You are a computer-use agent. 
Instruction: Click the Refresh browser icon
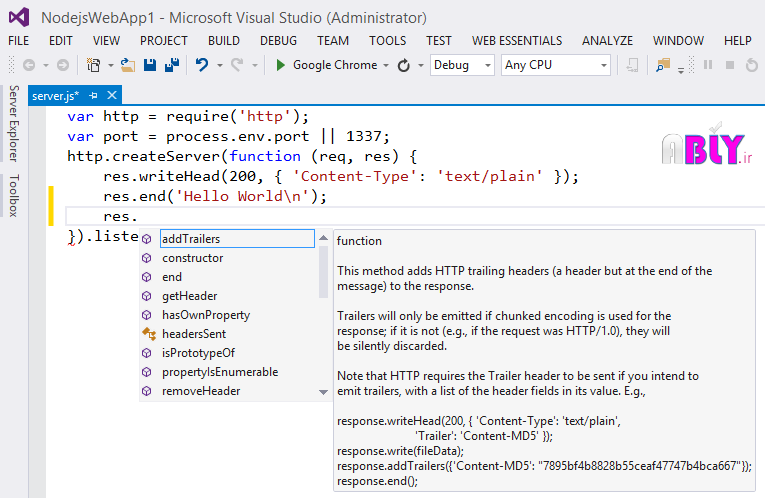403,65
